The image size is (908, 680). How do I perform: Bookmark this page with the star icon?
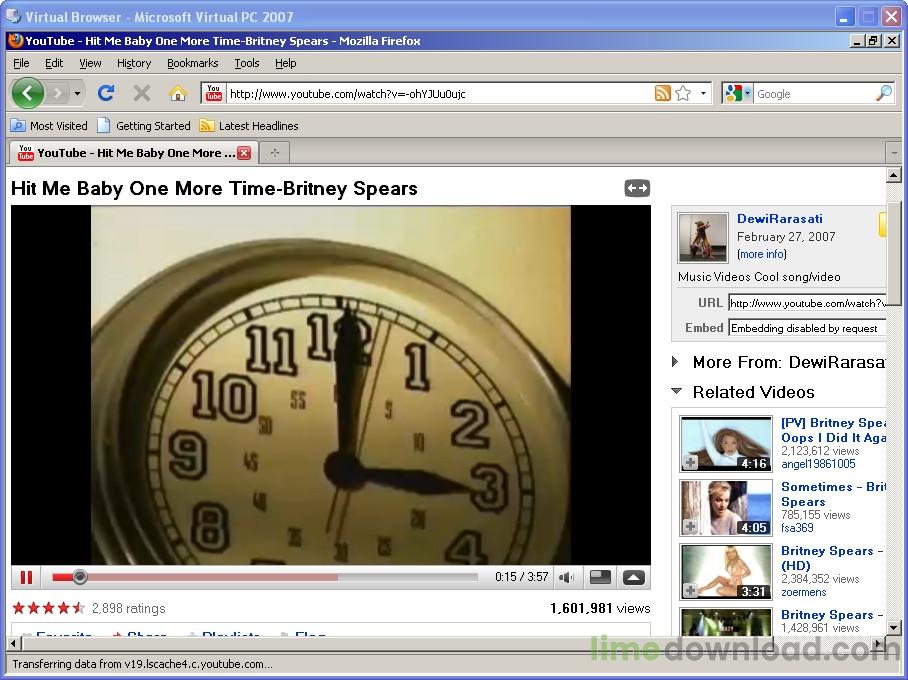point(683,93)
